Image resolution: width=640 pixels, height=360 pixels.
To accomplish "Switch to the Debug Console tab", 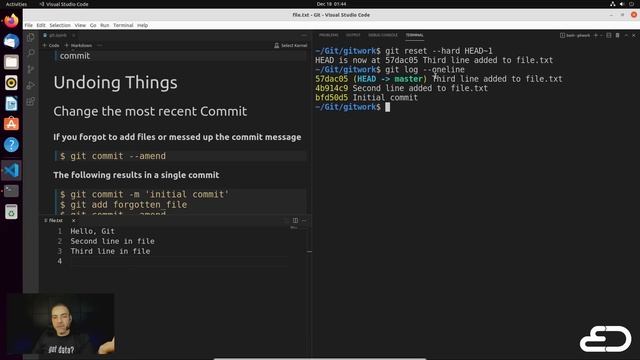I will click(383, 35).
